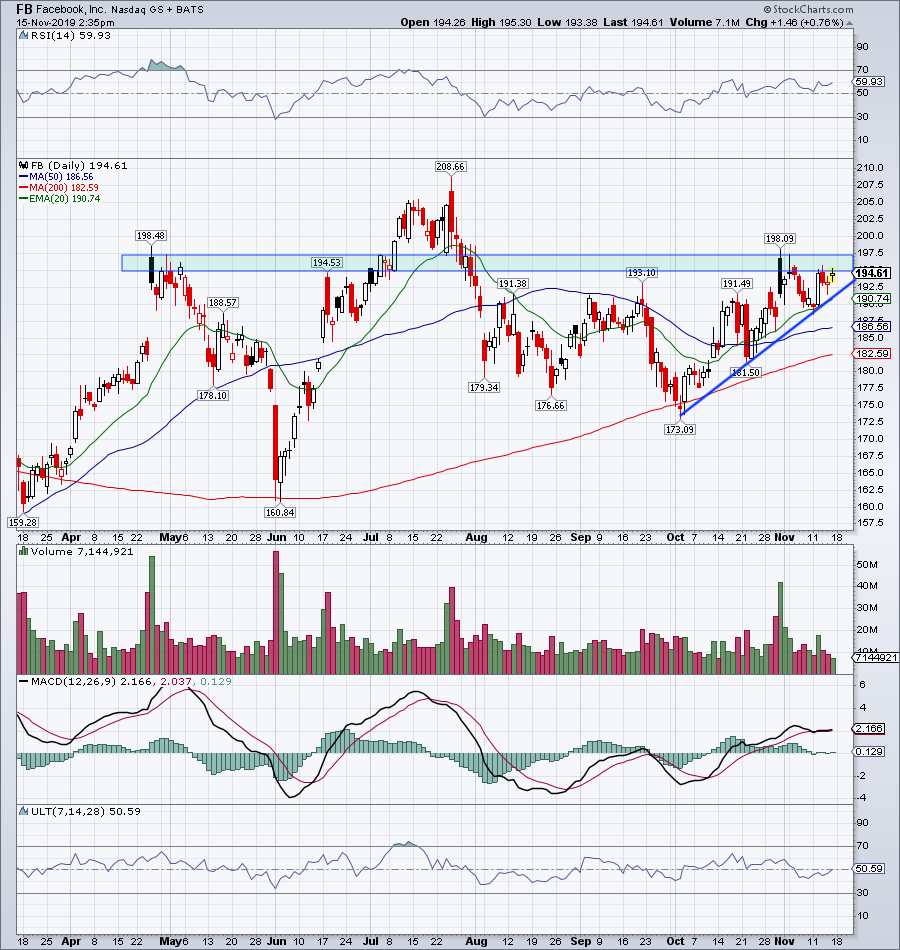Click the 193.10 price label
This screenshot has width=900, height=950.
(641, 273)
